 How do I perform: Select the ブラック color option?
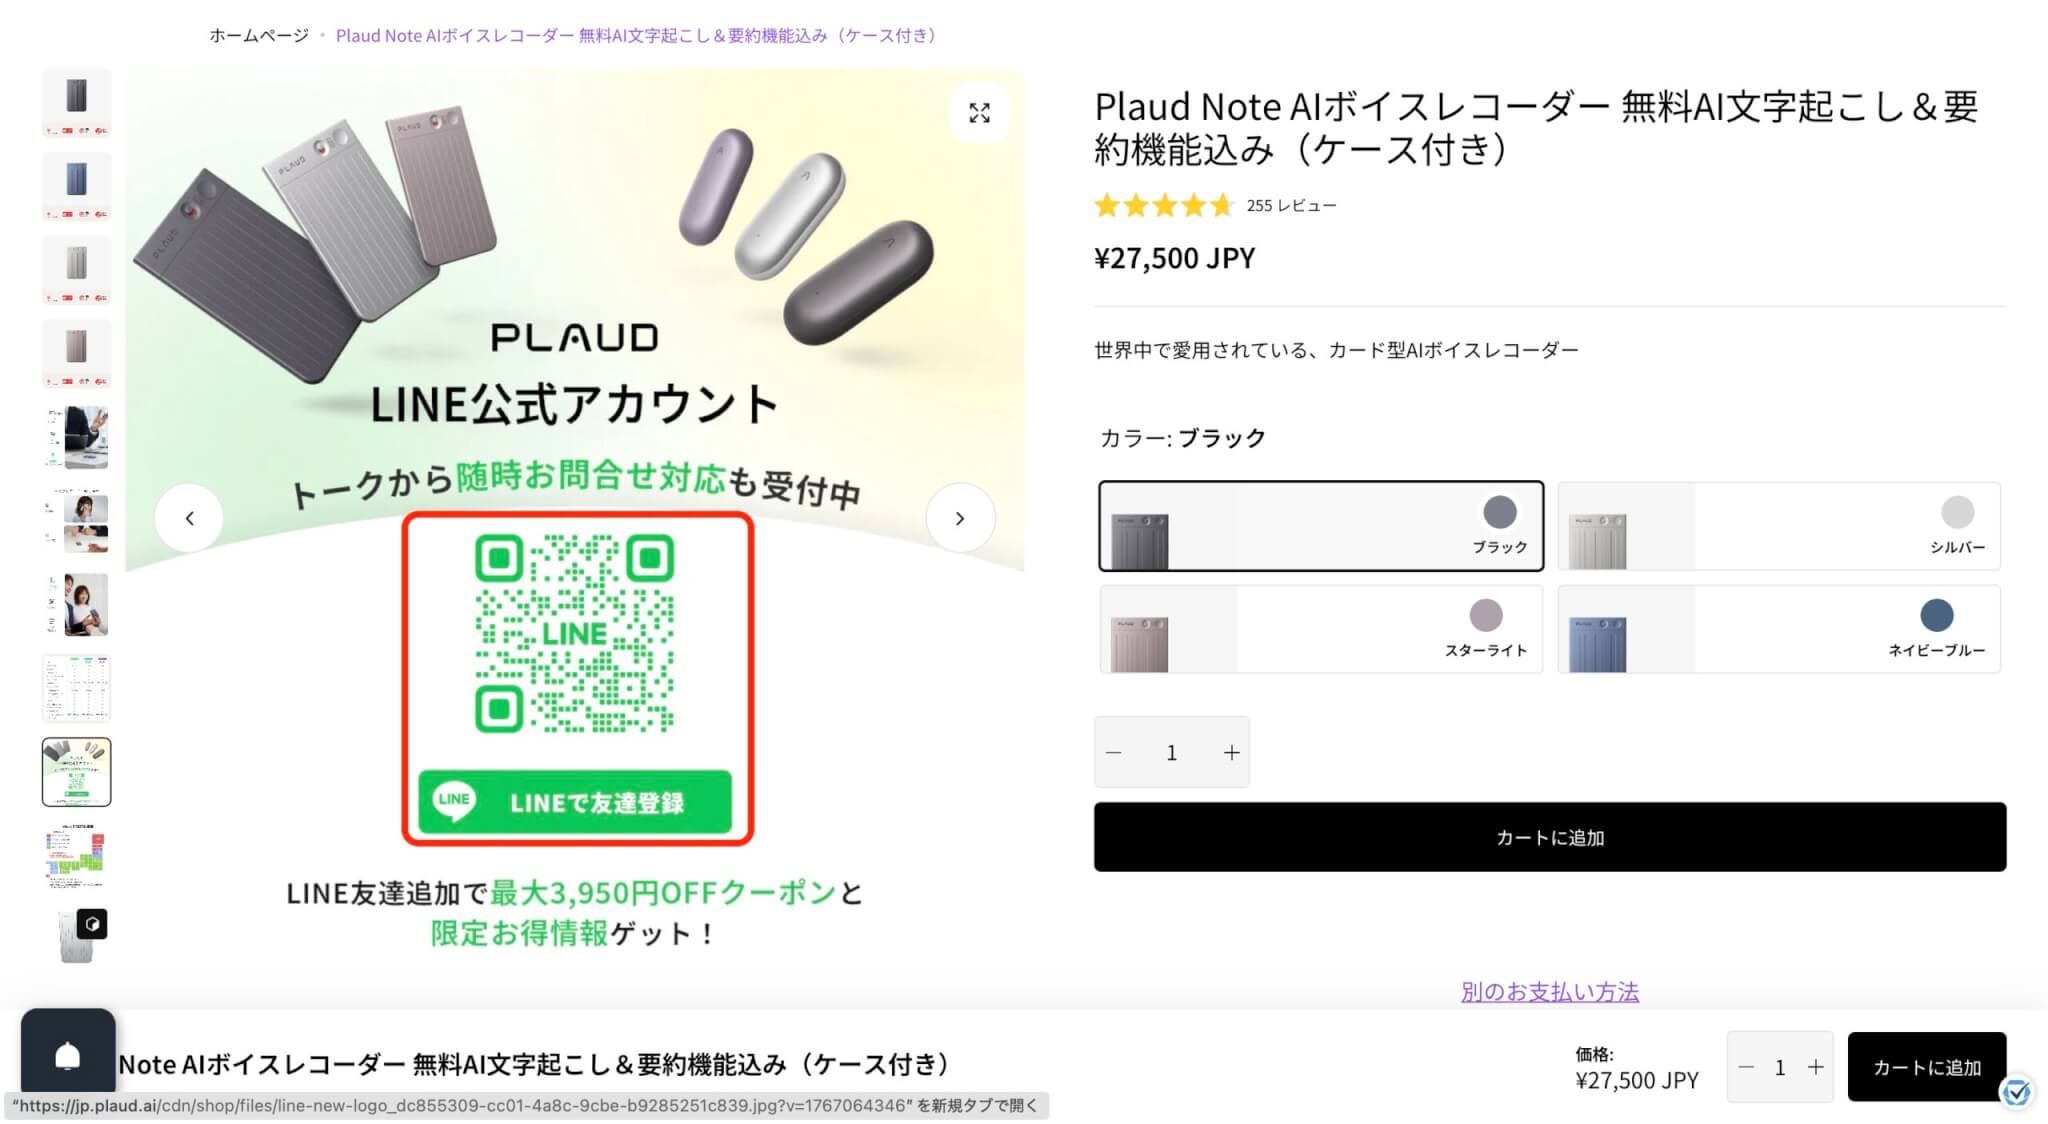click(x=1320, y=526)
